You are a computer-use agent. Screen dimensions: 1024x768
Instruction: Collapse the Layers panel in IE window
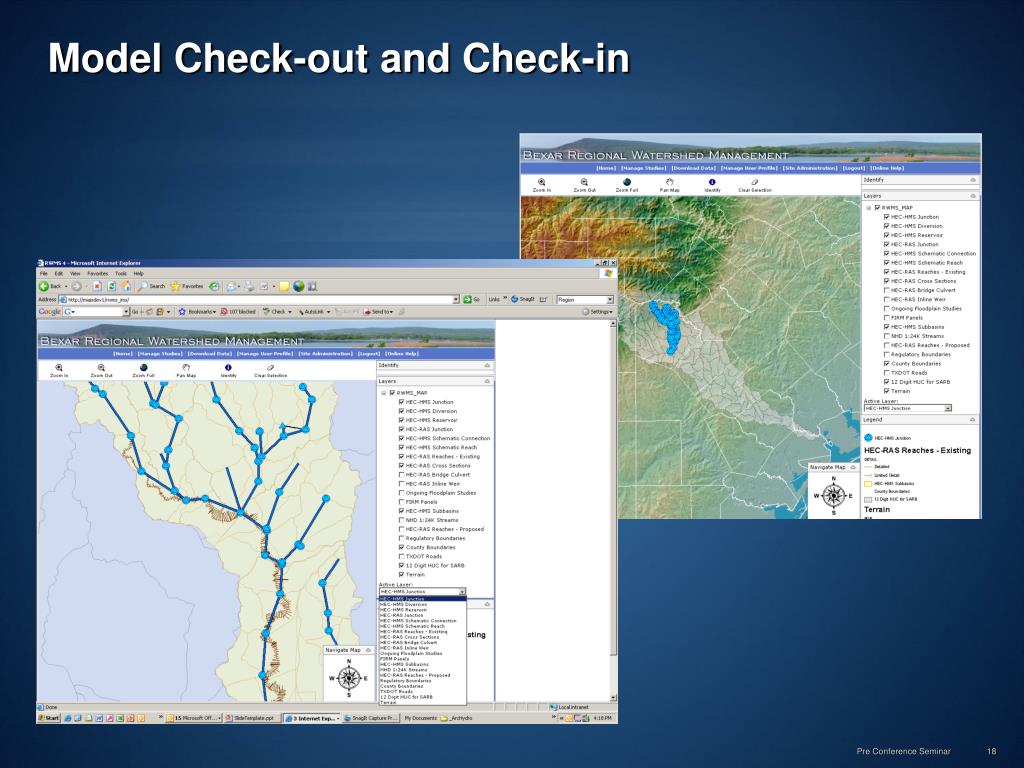pyautogui.click(x=487, y=381)
